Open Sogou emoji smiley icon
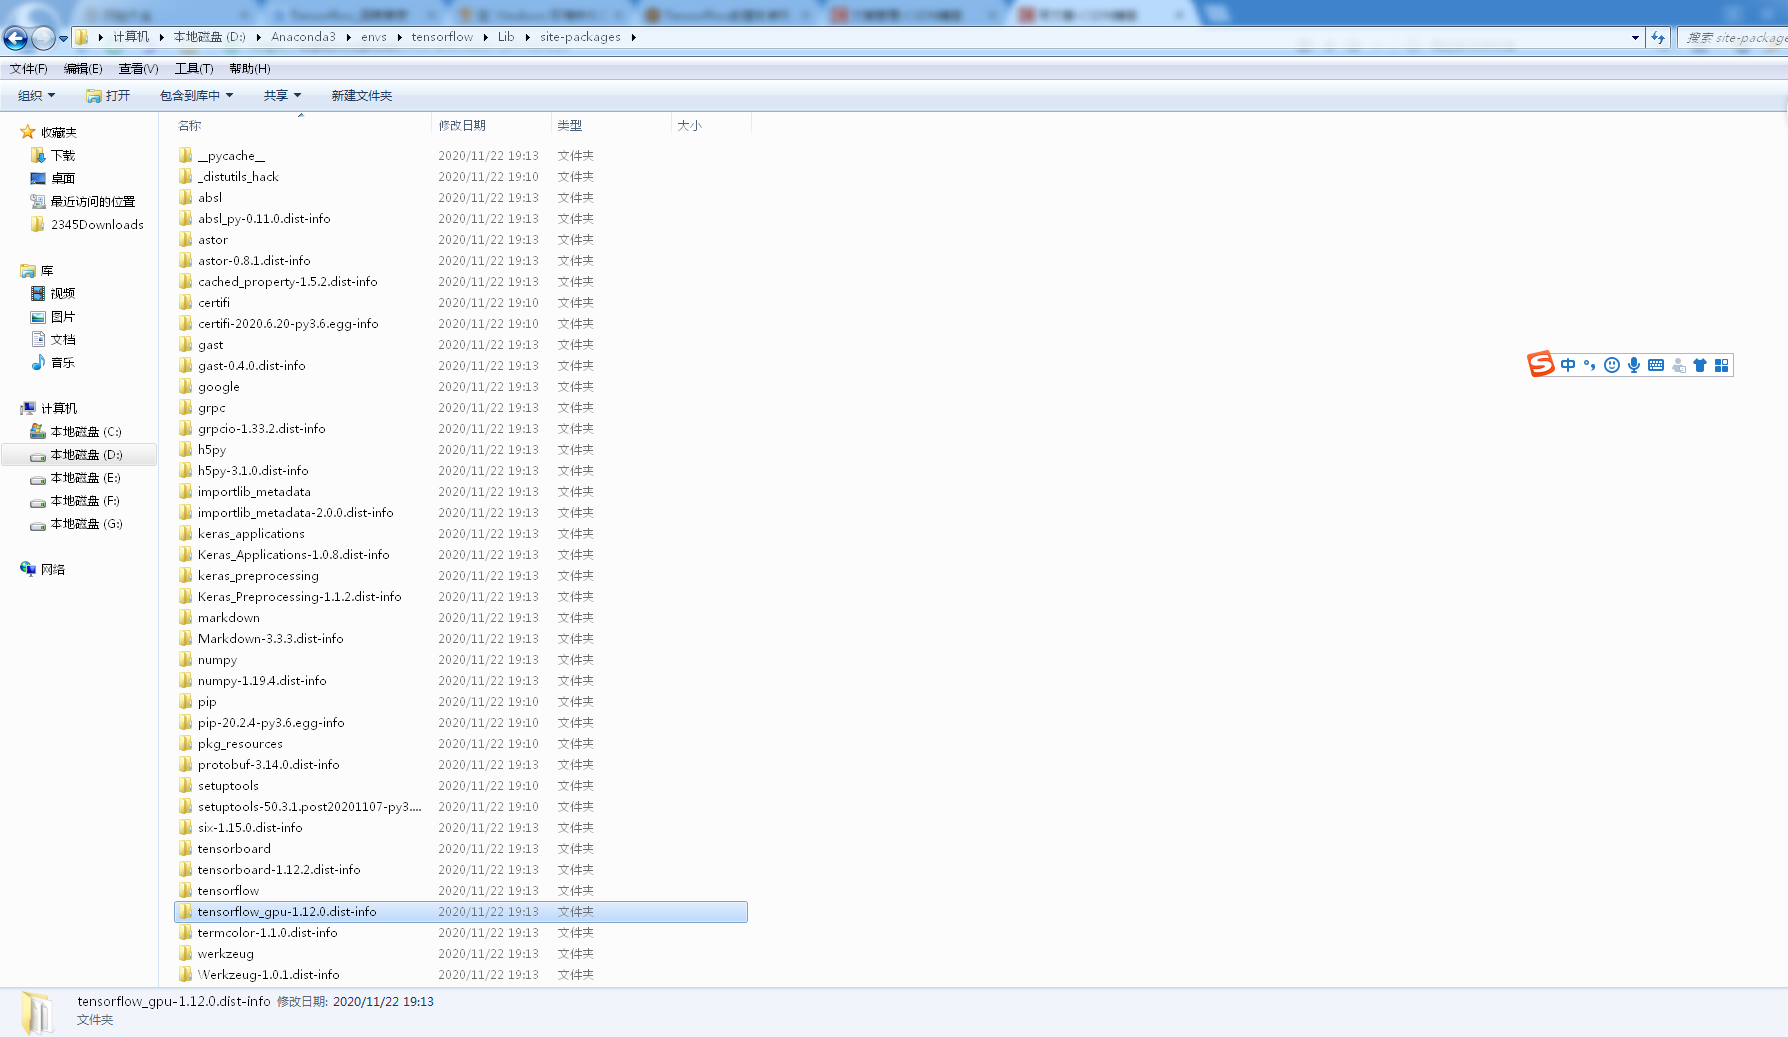The height and width of the screenshot is (1037, 1788). (1612, 365)
